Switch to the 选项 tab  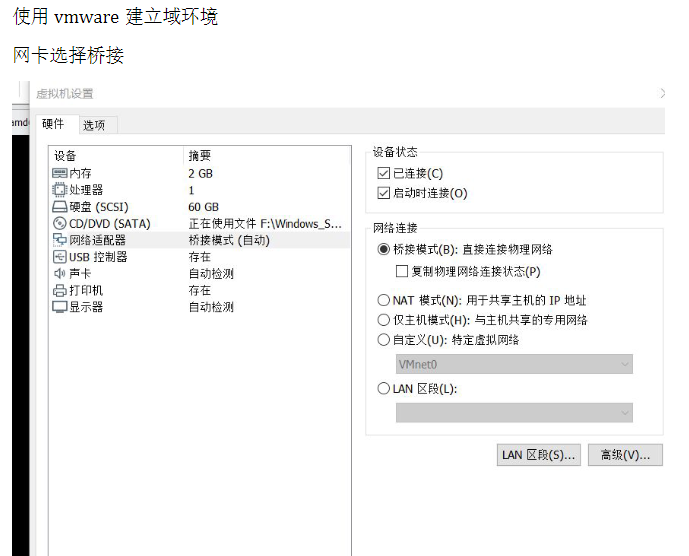(x=94, y=125)
